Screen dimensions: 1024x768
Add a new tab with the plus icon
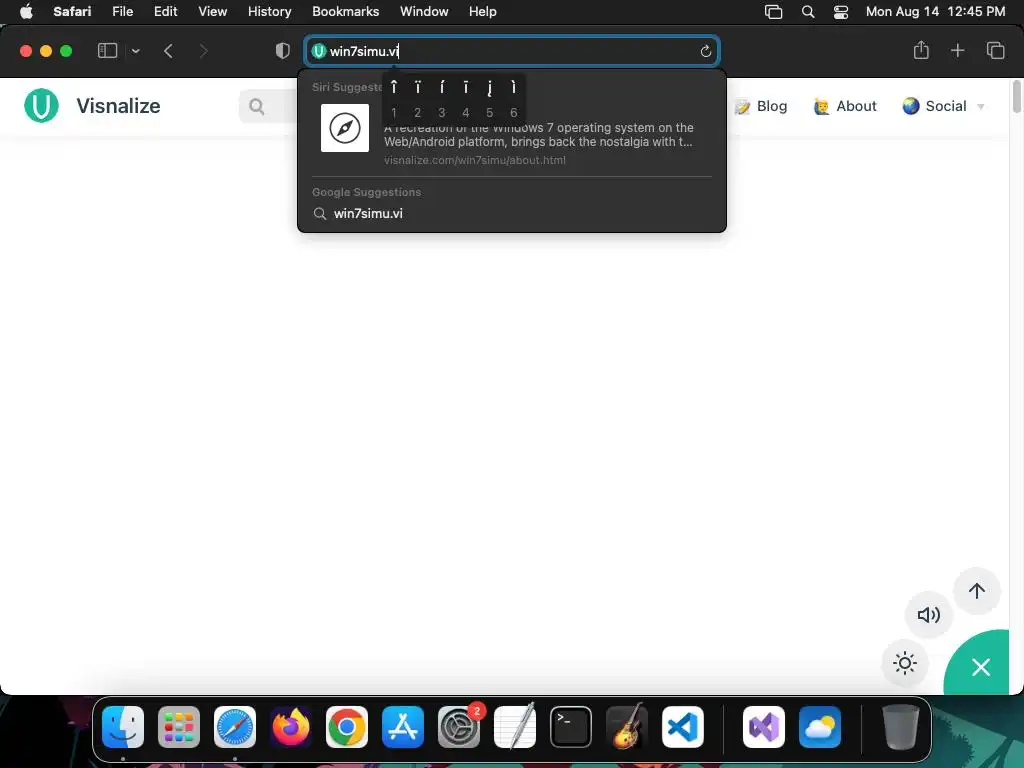pyautogui.click(x=957, y=50)
